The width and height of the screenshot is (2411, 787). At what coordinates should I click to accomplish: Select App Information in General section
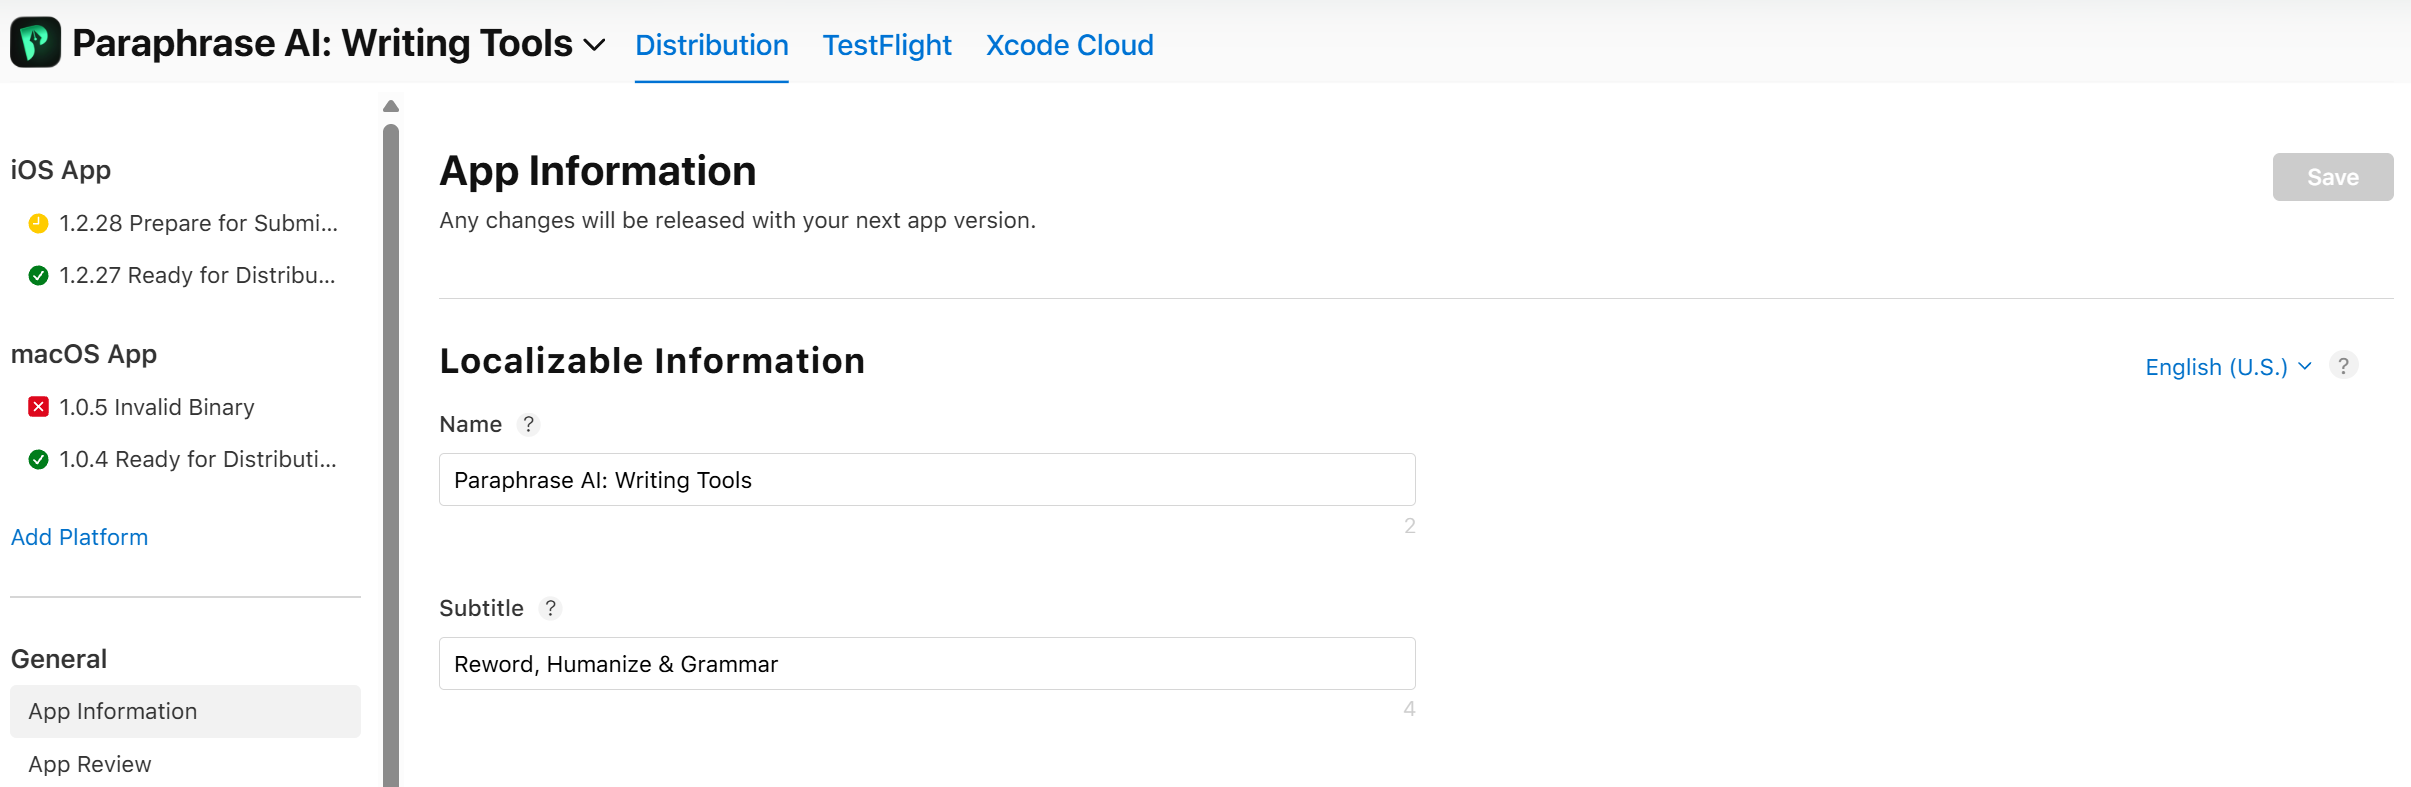tap(113, 711)
